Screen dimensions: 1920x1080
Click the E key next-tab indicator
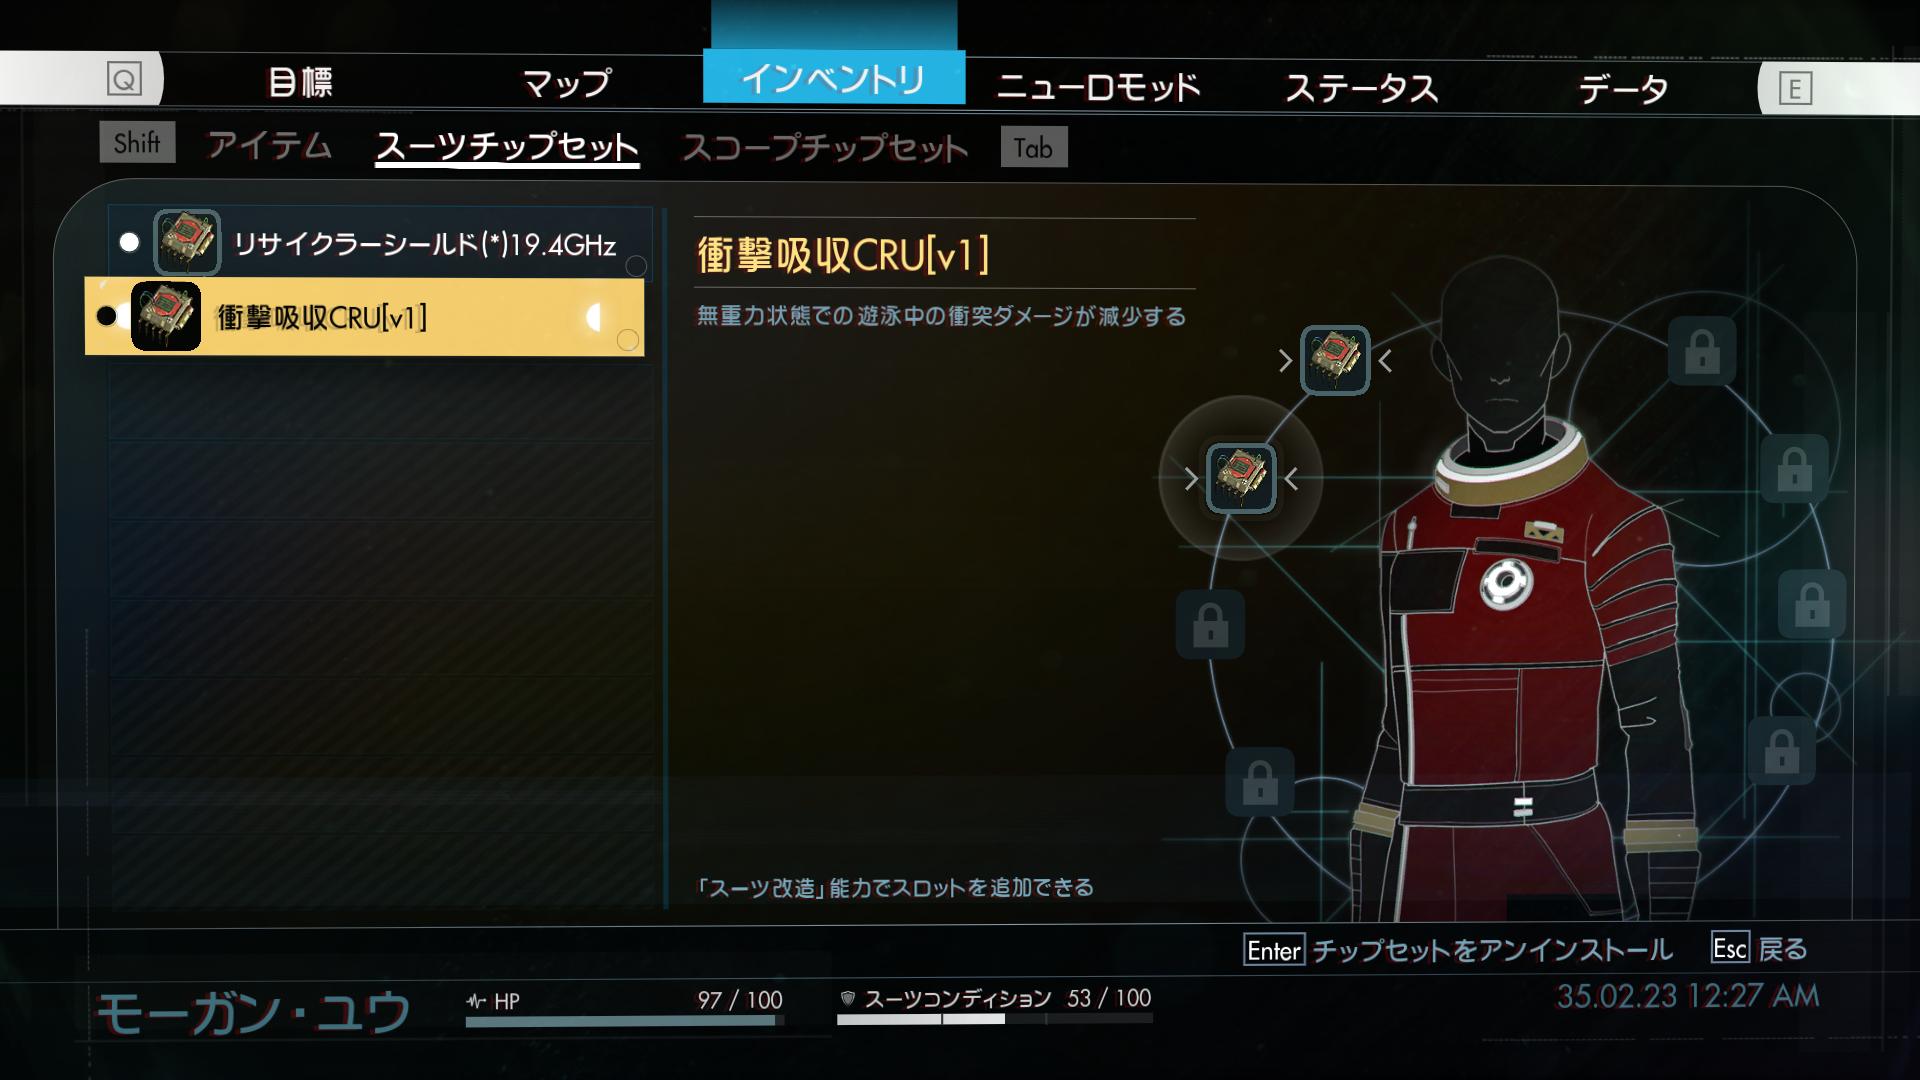point(1795,90)
